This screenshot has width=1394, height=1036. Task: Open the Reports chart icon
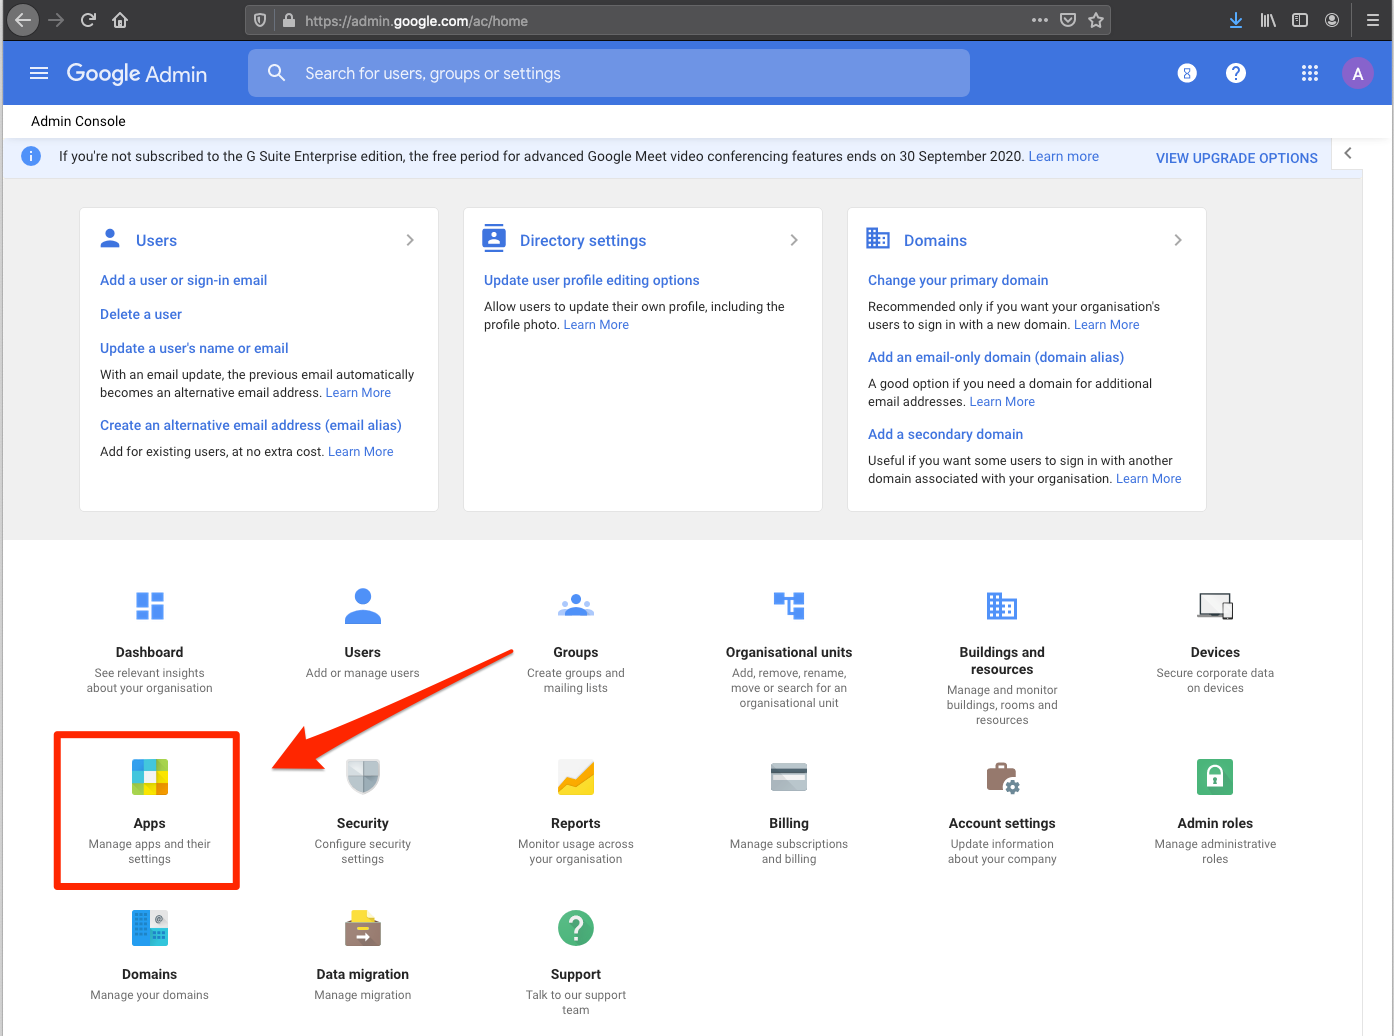(x=576, y=777)
